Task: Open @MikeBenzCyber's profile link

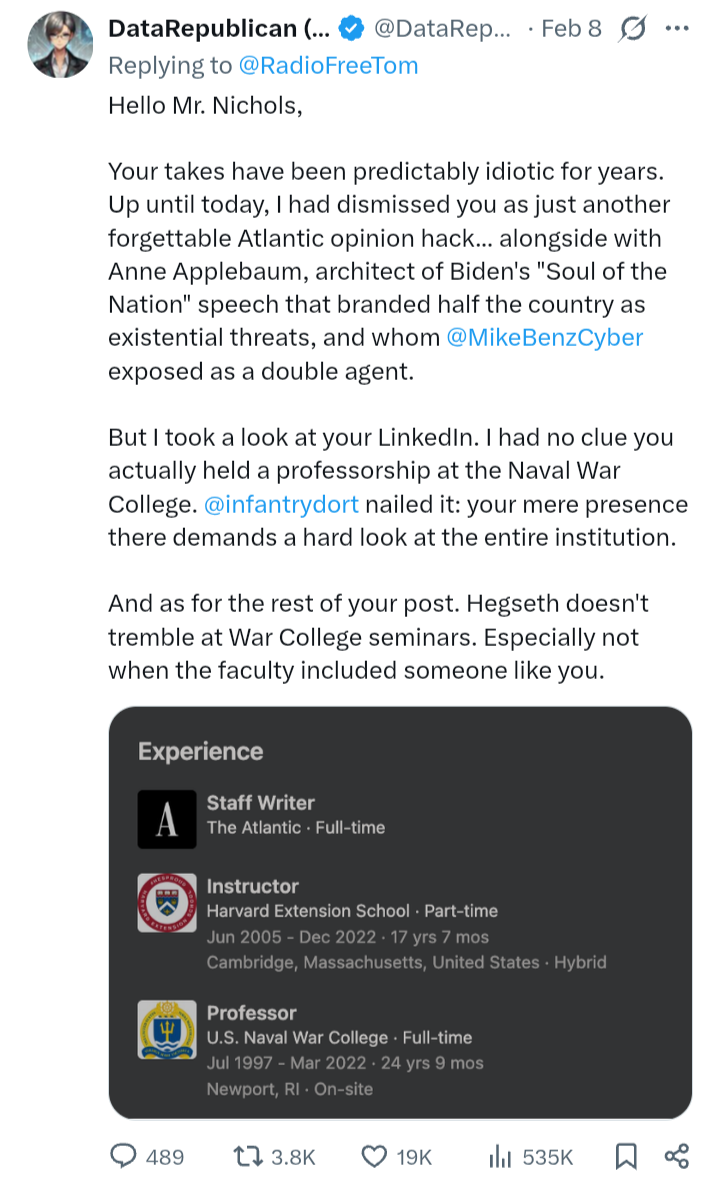Action: (546, 337)
